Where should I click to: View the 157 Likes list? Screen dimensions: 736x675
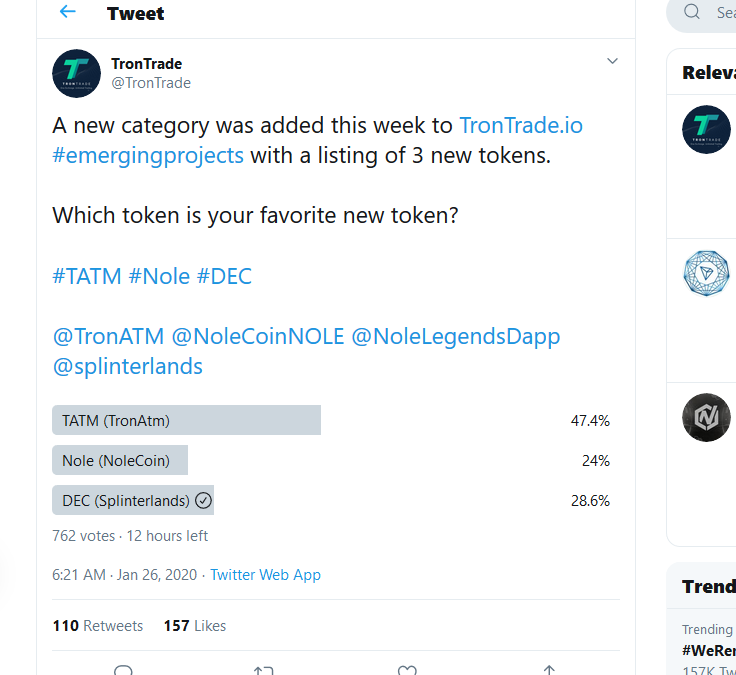click(195, 626)
